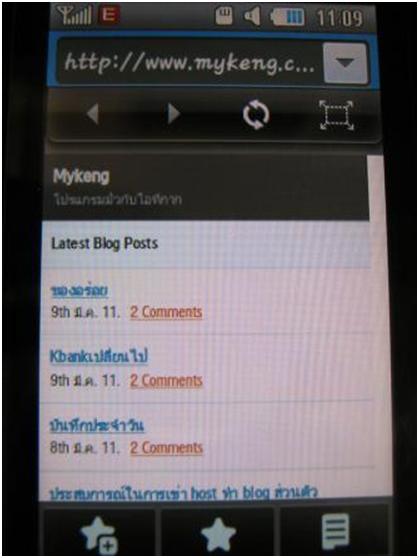Image resolution: width=419 pixels, height=558 pixels.
Task: Tap the Mykeng site title header
Action: click(81, 176)
